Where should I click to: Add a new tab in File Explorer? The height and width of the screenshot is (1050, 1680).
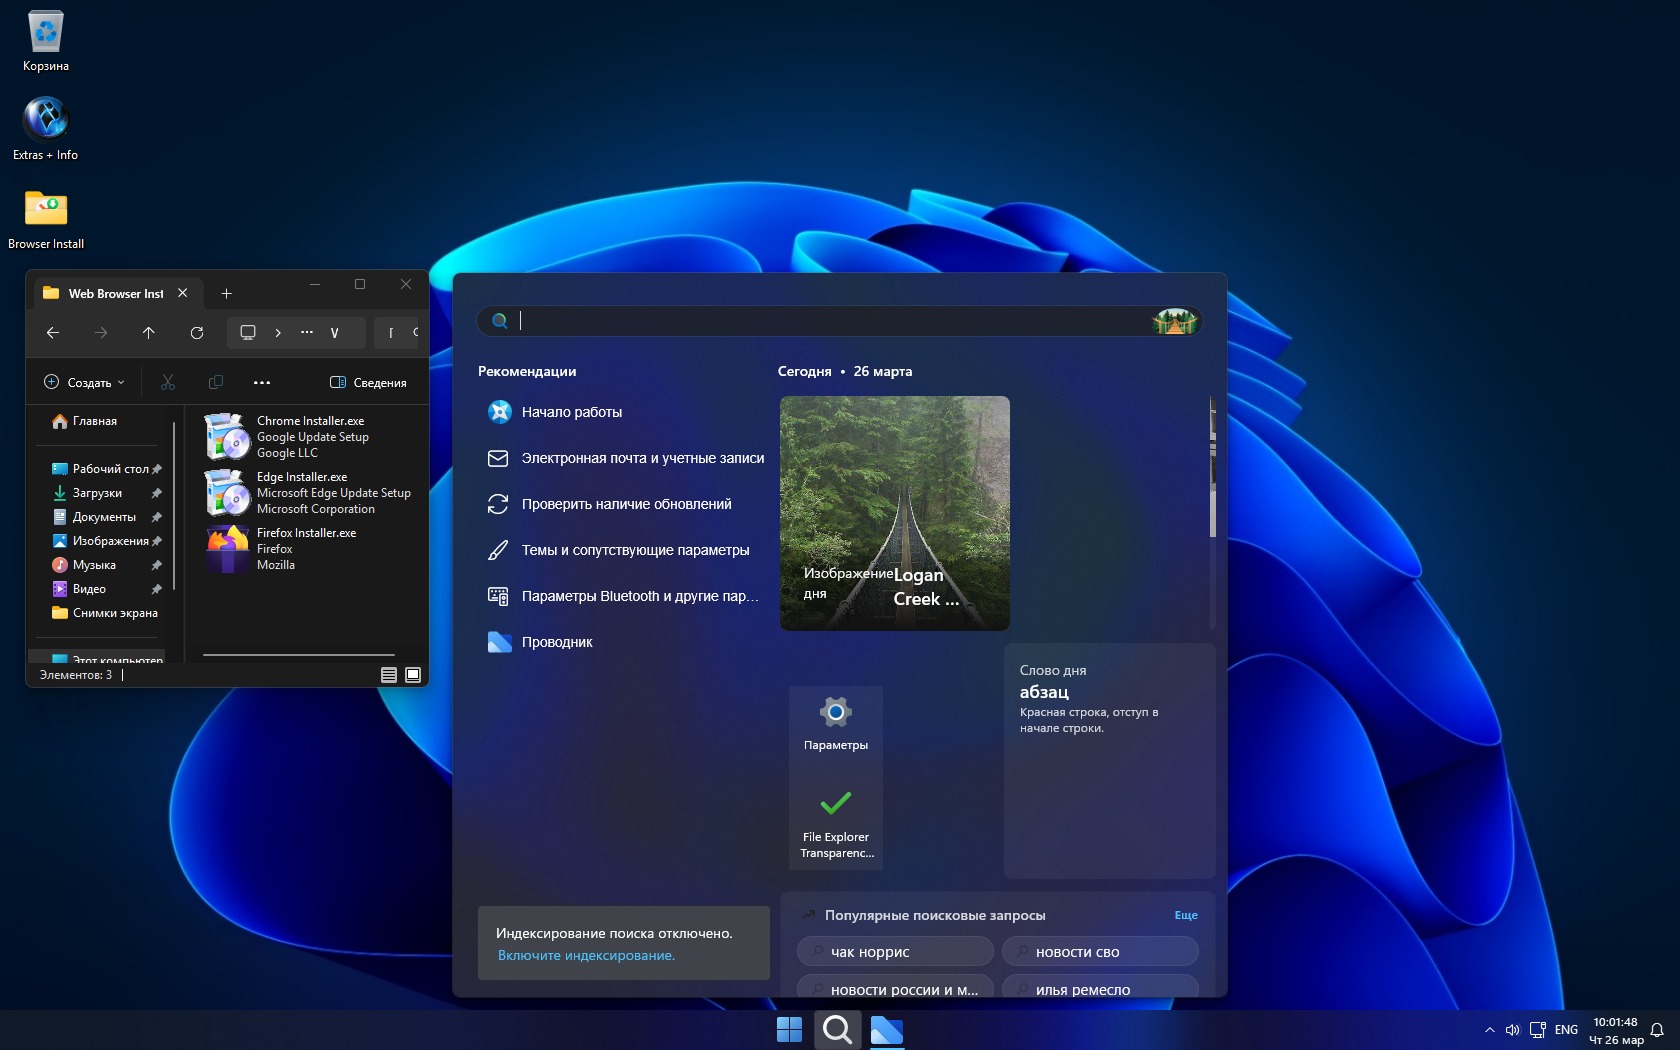(x=226, y=294)
